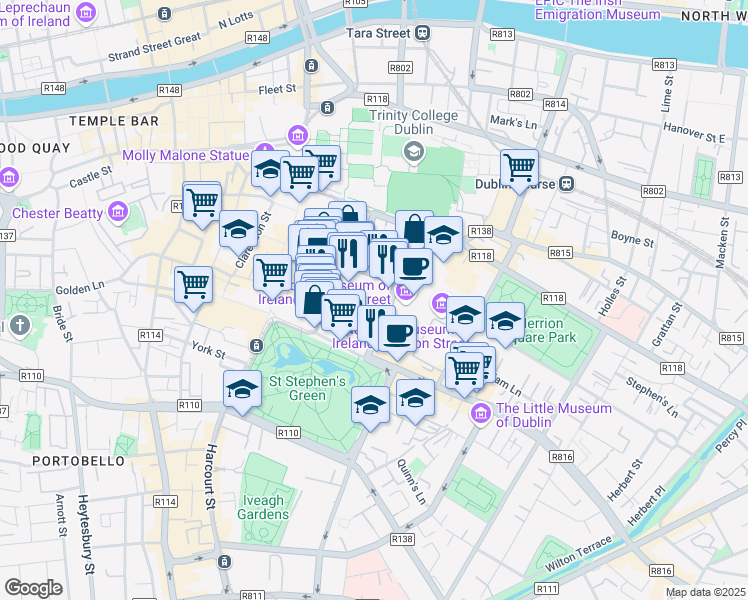The image size is (748, 600).
Task: Click the Trinity College Dublin university icon
Action: coord(414,152)
